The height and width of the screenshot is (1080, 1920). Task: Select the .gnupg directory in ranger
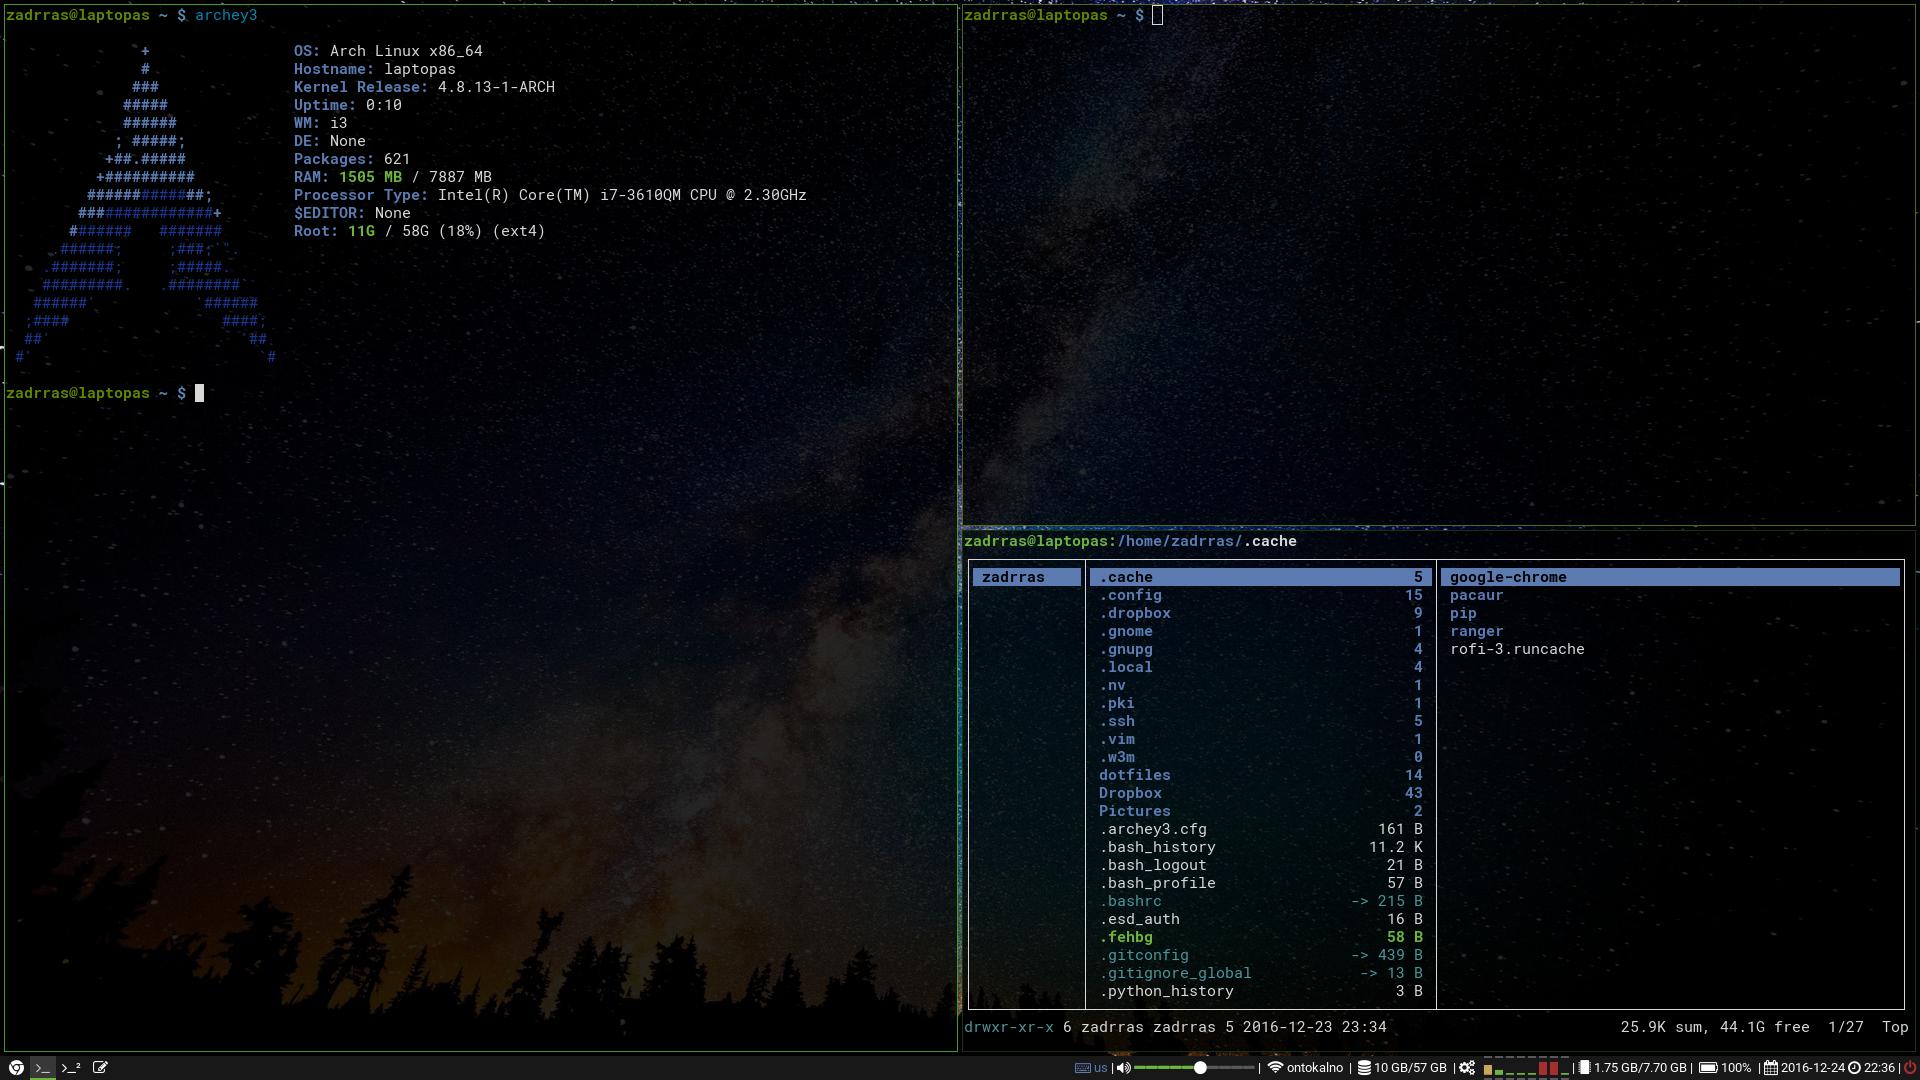coord(1260,649)
